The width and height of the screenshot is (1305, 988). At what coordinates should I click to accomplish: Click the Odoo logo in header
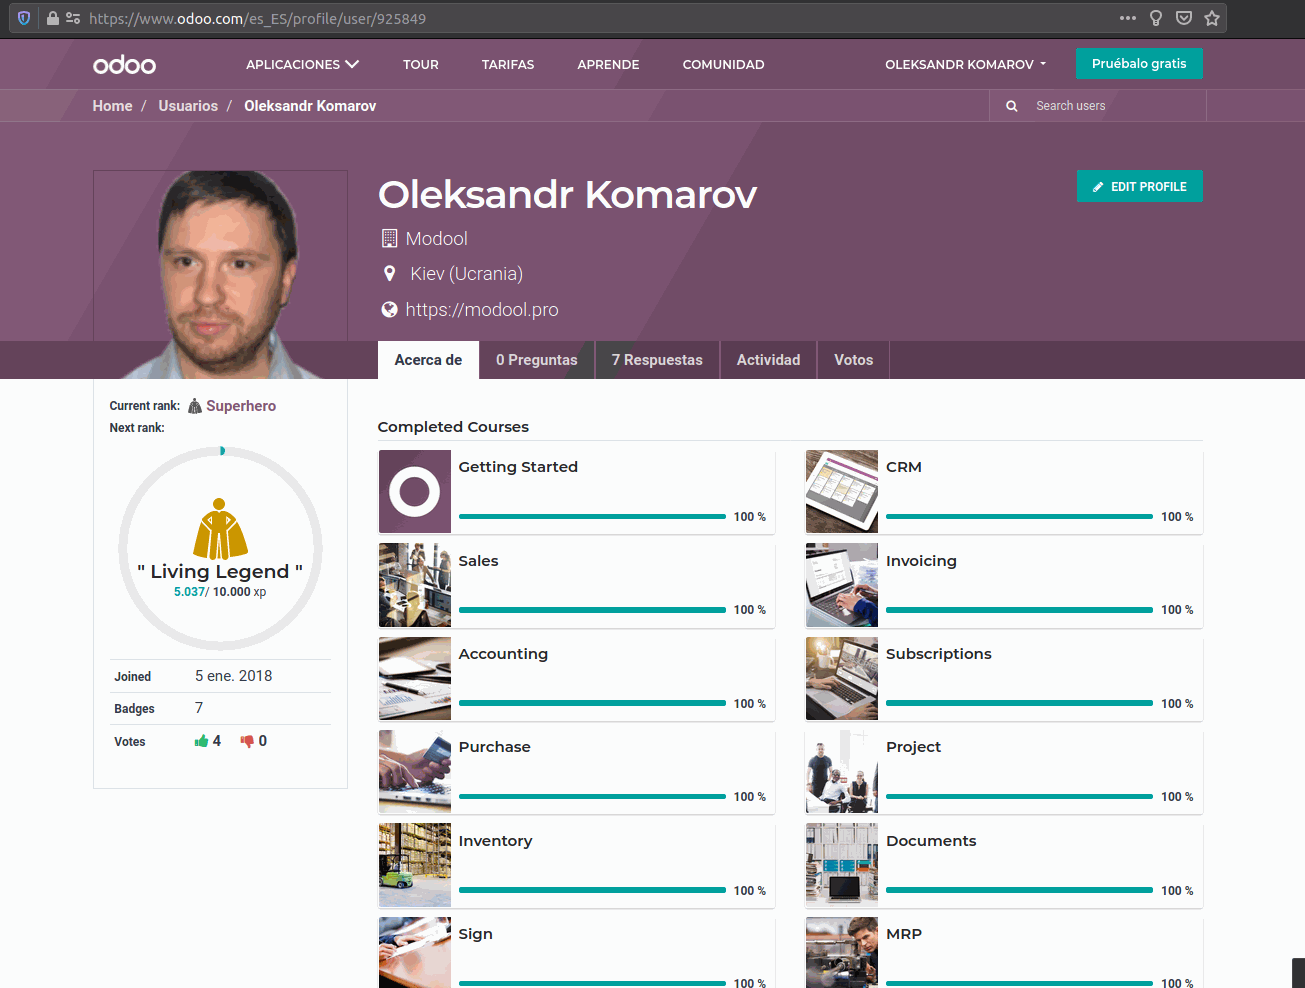click(124, 65)
